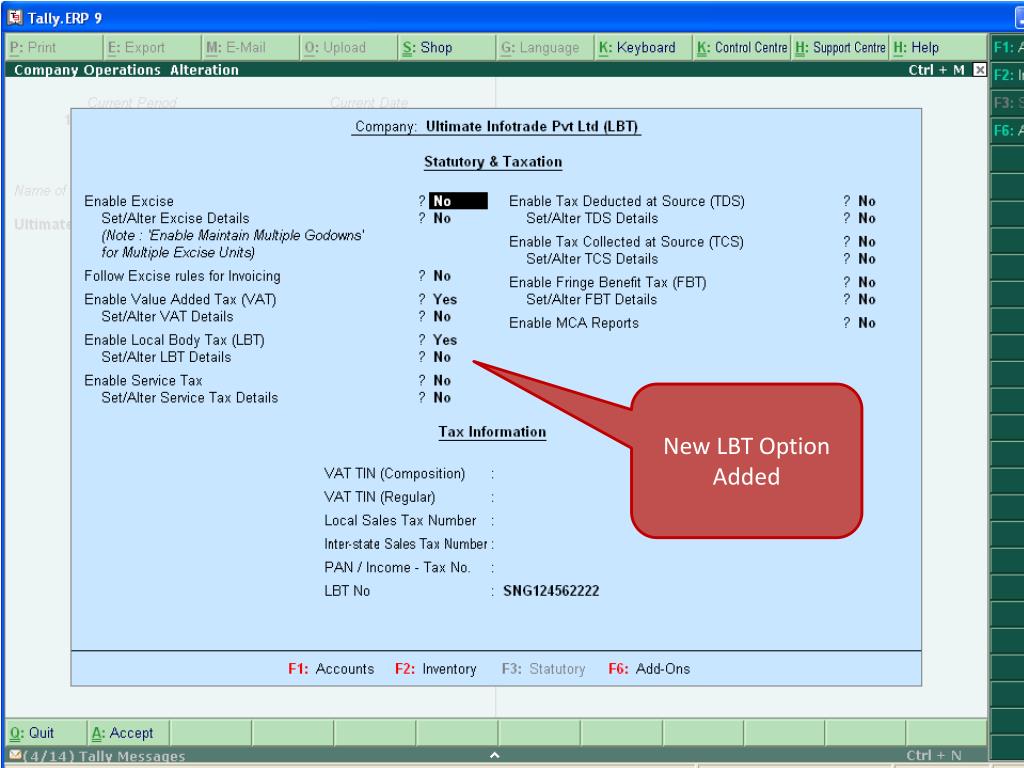Click the Ctrl + N shortcut label
The width and height of the screenshot is (1024, 768).
[934, 756]
